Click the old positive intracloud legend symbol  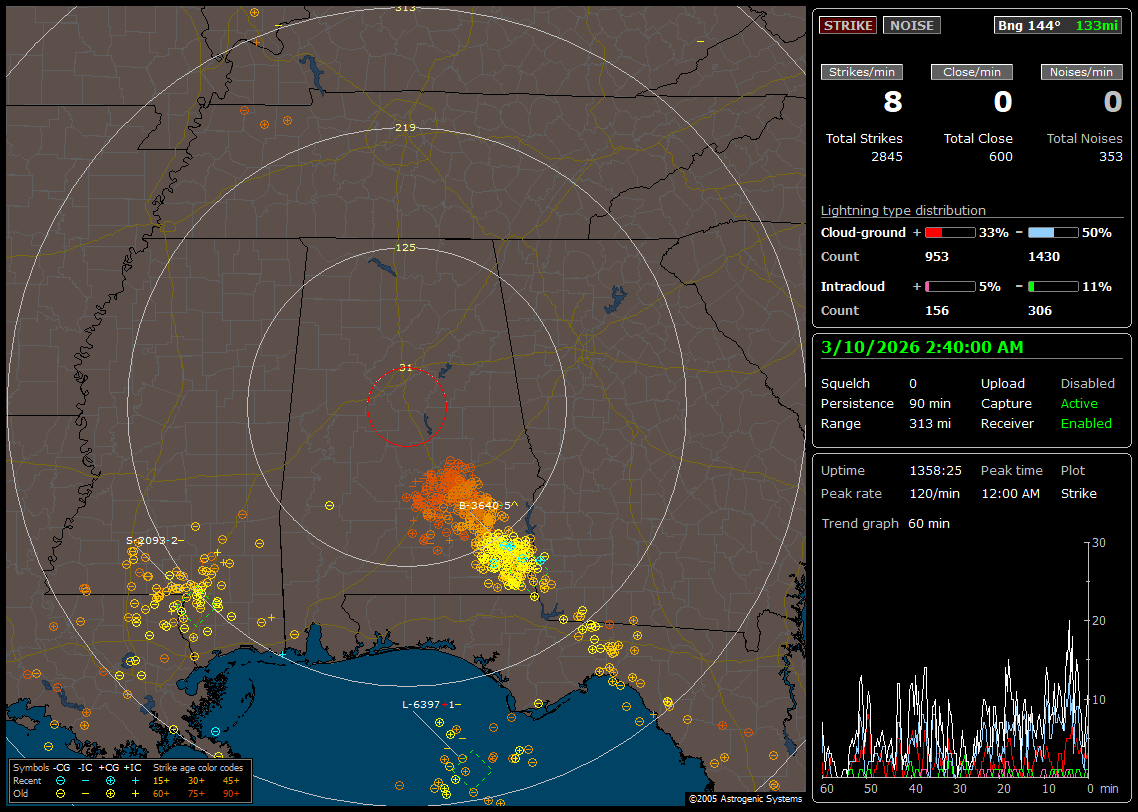pos(135,793)
